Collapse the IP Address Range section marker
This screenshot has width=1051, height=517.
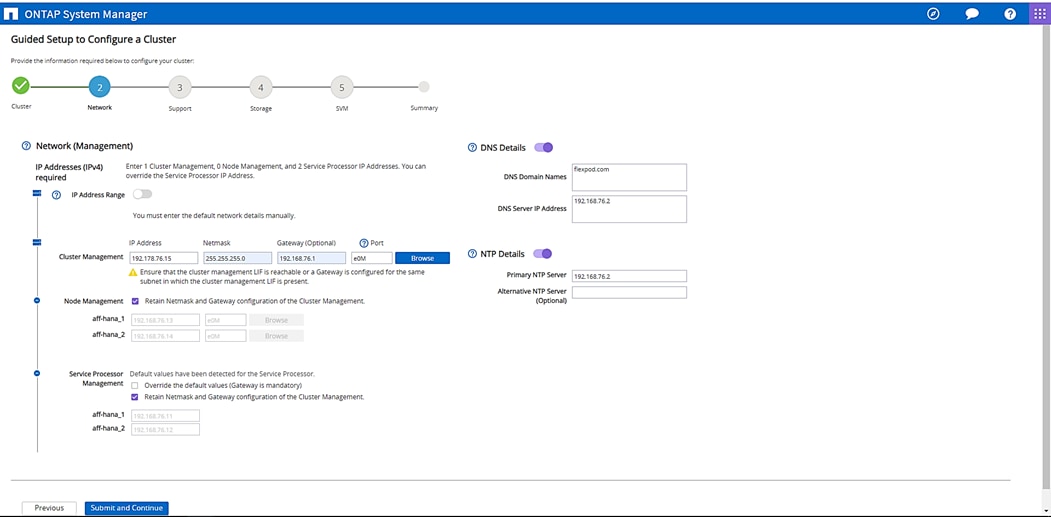click(37, 193)
